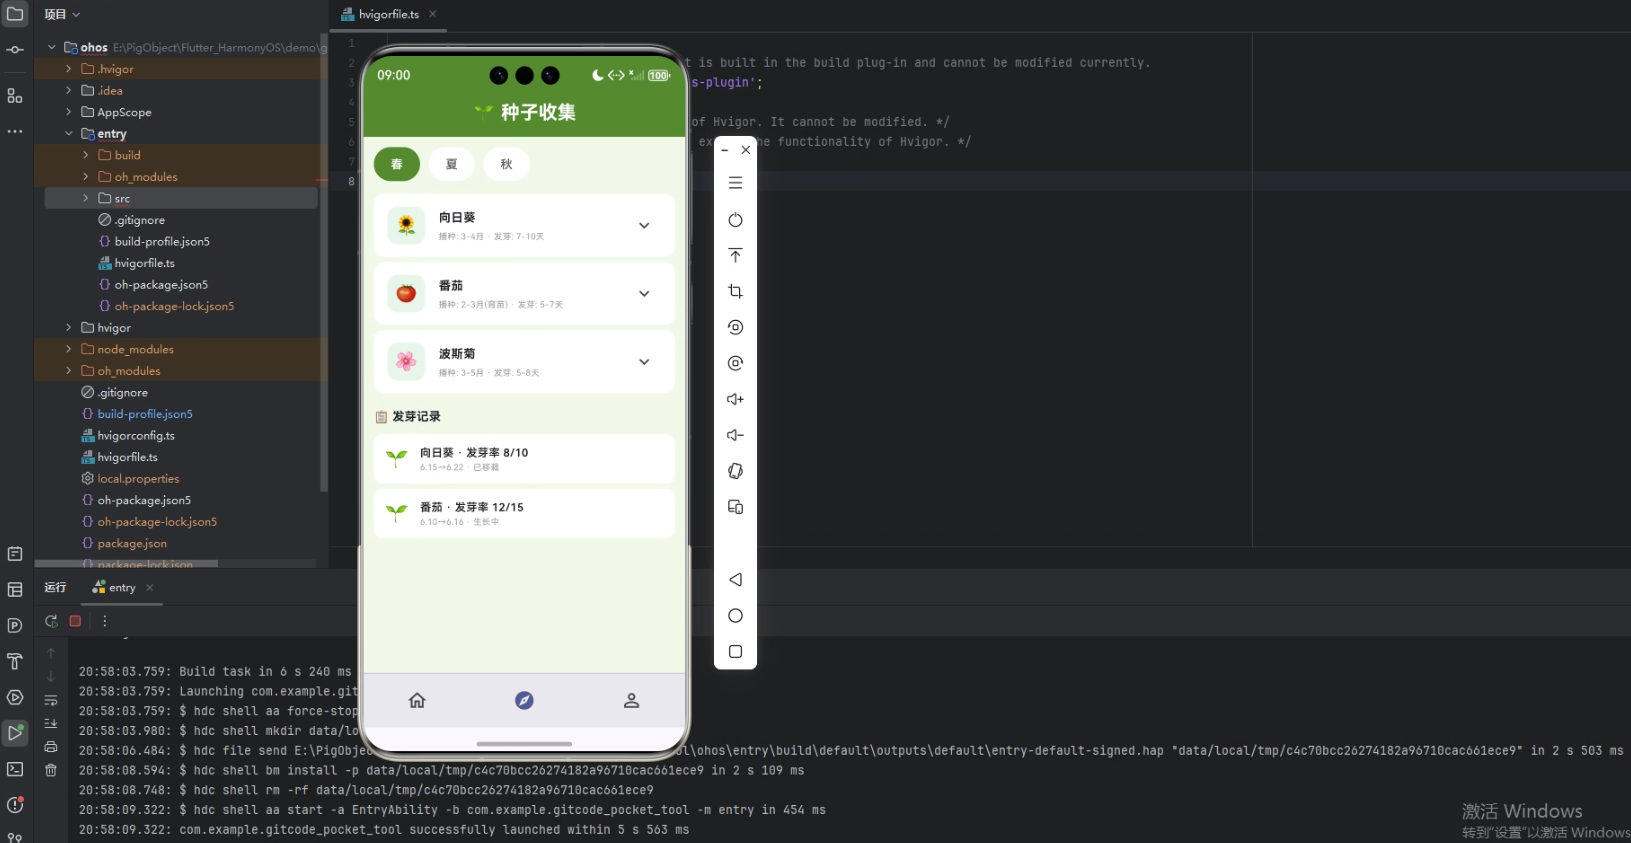The width and height of the screenshot is (1631, 843).
Task: Collapse the ohos project root node
Action: coord(52,47)
